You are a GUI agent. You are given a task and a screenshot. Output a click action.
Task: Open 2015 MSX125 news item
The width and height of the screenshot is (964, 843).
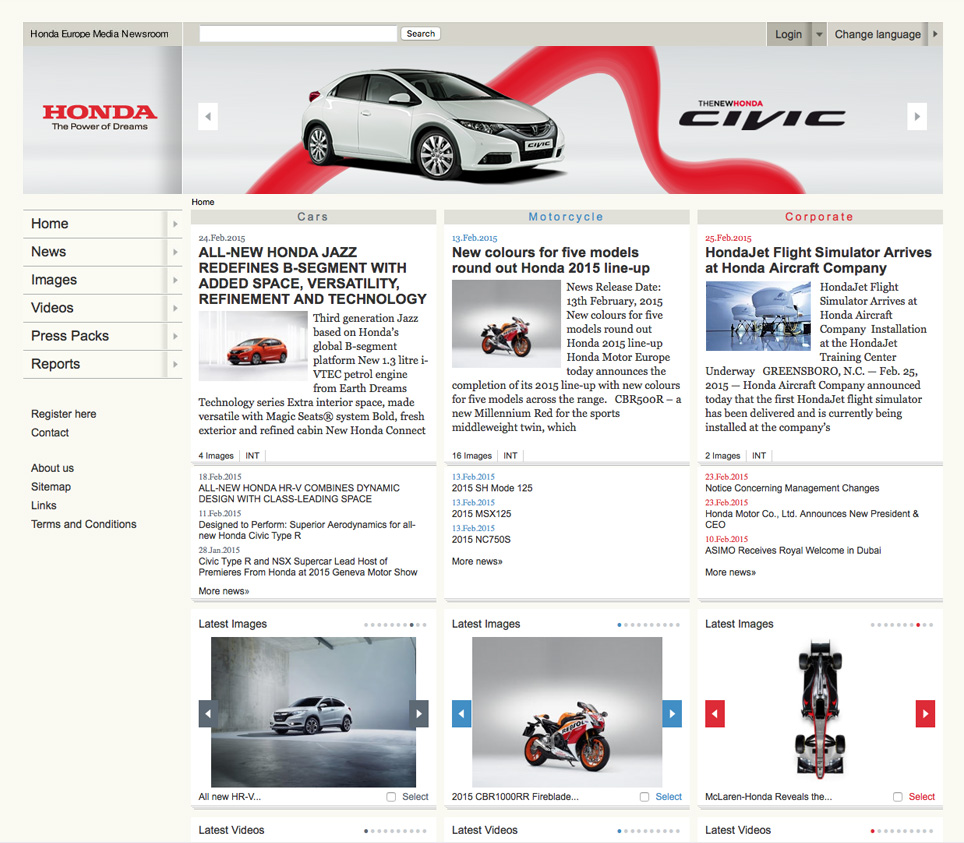click(x=481, y=514)
